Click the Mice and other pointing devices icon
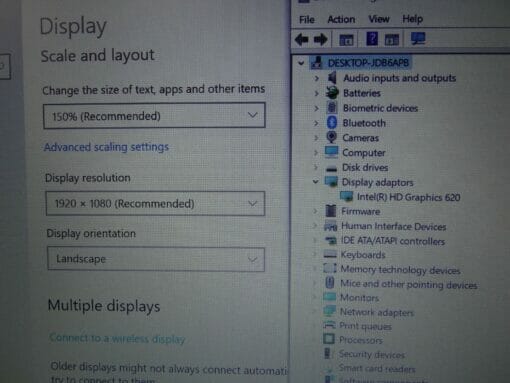 click(x=330, y=283)
